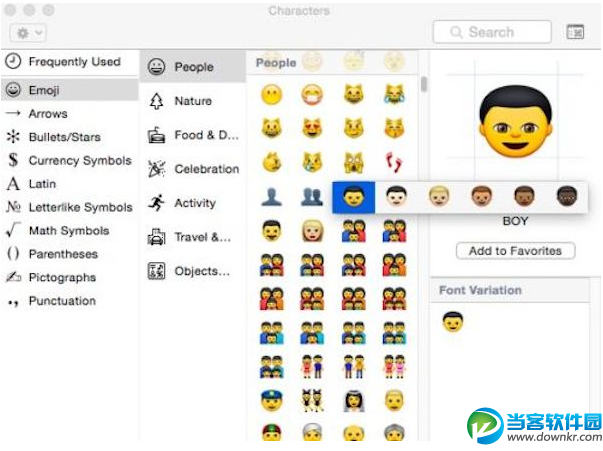Pick the darkest skin tone boy swatch

click(x=566, y=196)
